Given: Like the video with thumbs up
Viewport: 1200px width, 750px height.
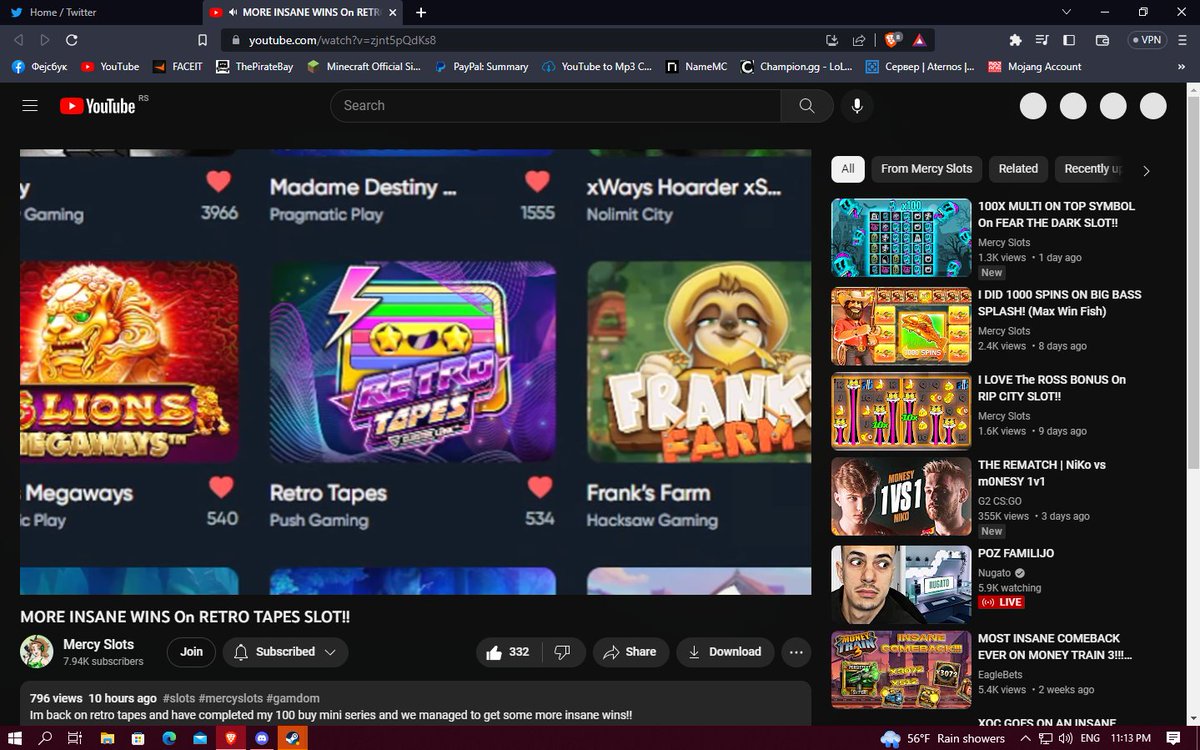Looking at the screenshot, I should (x=508, y=652).
